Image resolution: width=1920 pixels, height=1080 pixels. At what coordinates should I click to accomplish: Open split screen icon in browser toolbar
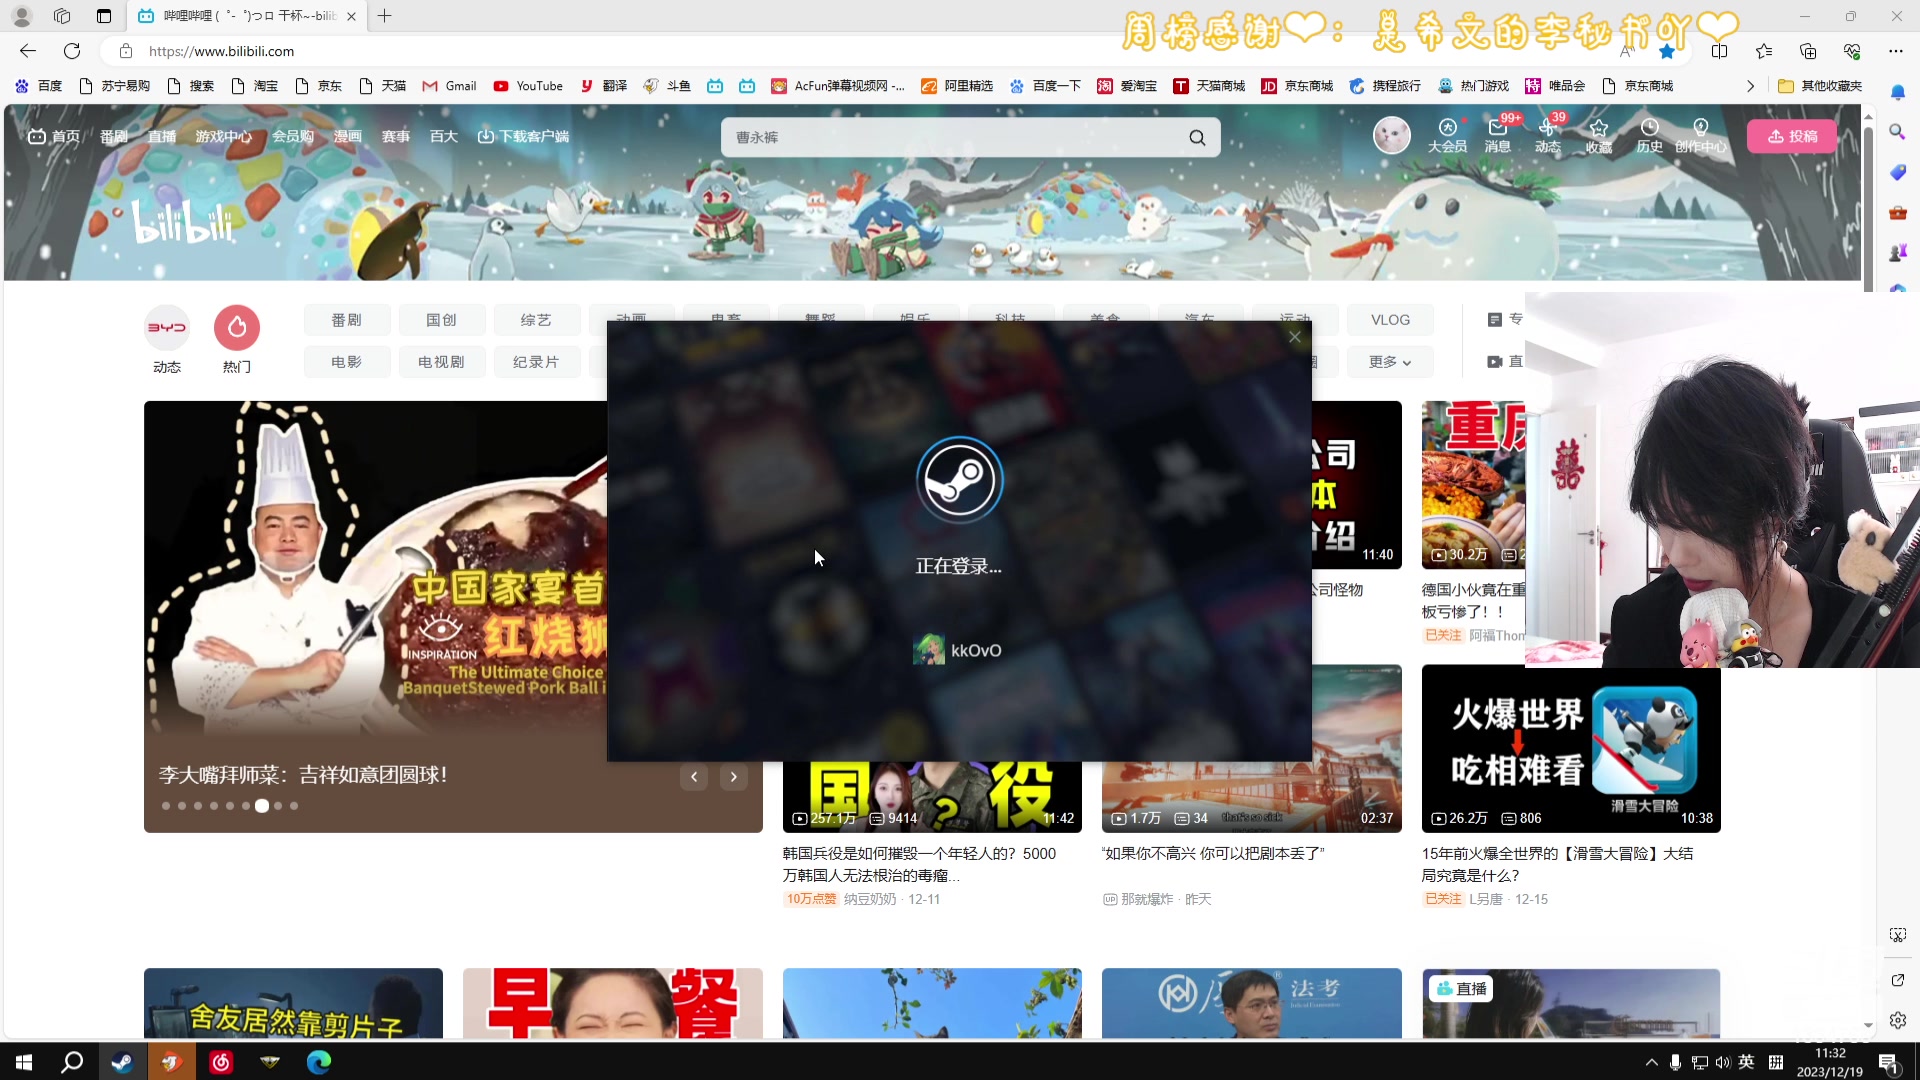tap(1719, 51)
